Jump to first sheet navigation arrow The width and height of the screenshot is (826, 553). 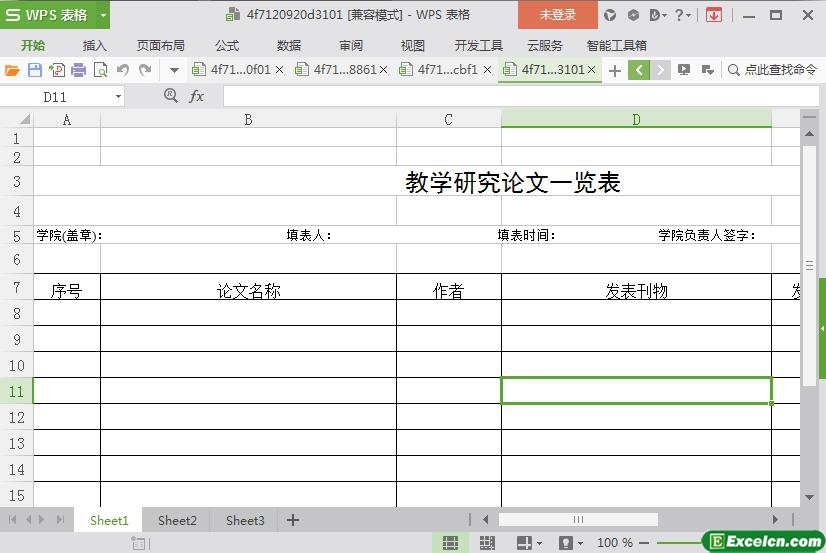click(13, 520)
